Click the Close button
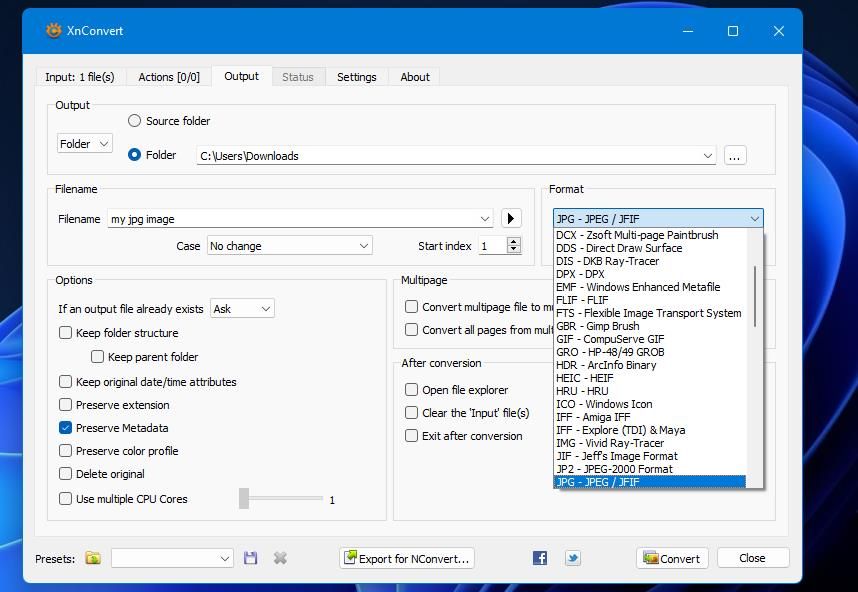858x592 pixels. [753, 558]
